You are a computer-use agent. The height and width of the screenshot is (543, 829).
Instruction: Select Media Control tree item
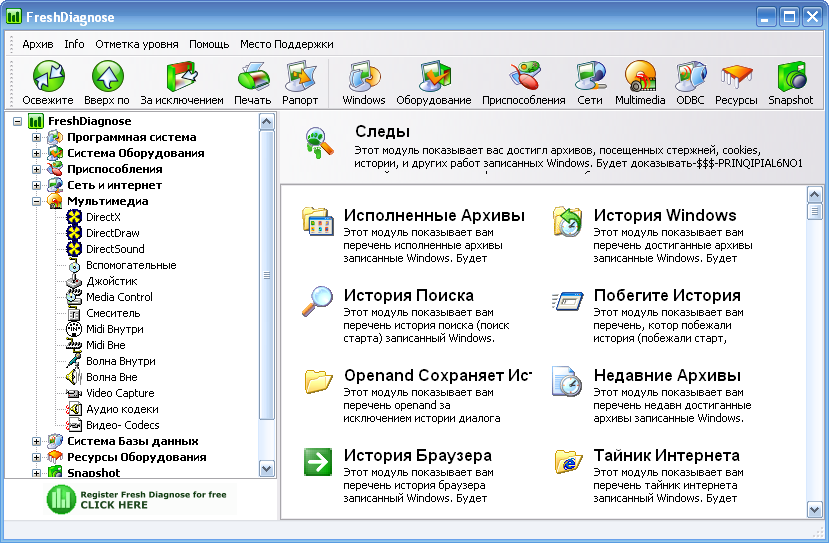point(119,297)
